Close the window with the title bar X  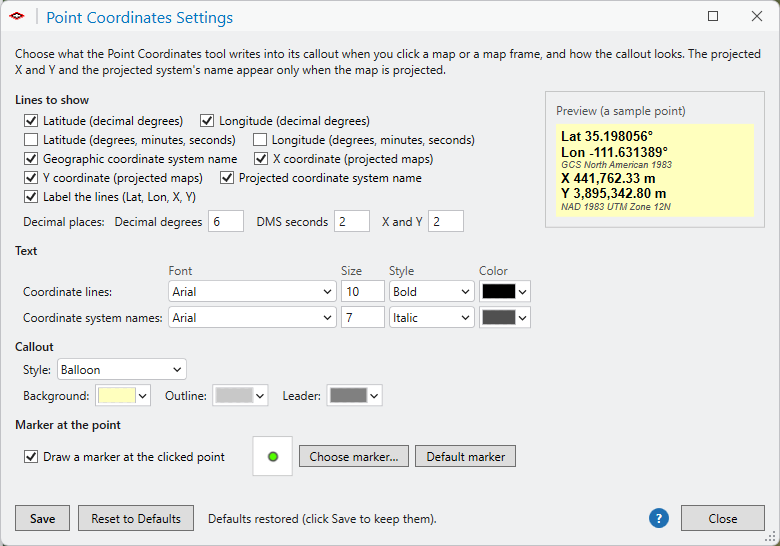tap(757, 16)
